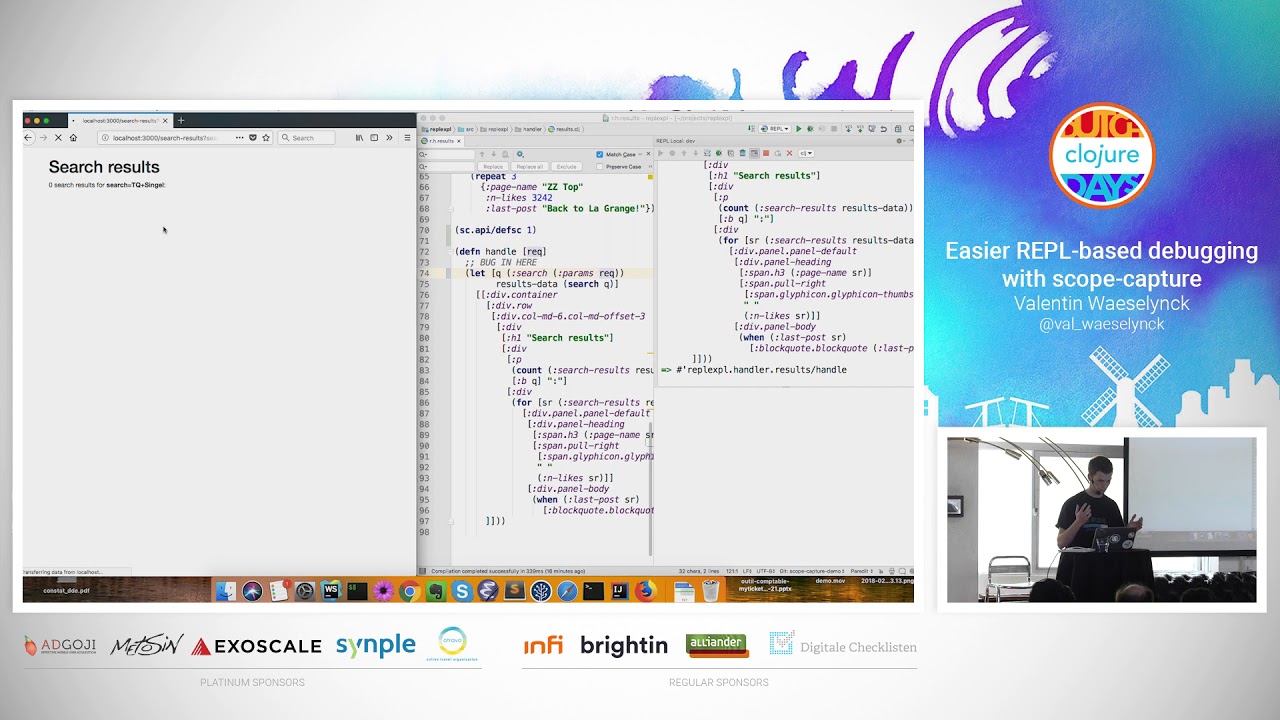Open Firefox Library icon
This screenshot has width=1280, height=720.
359,138
